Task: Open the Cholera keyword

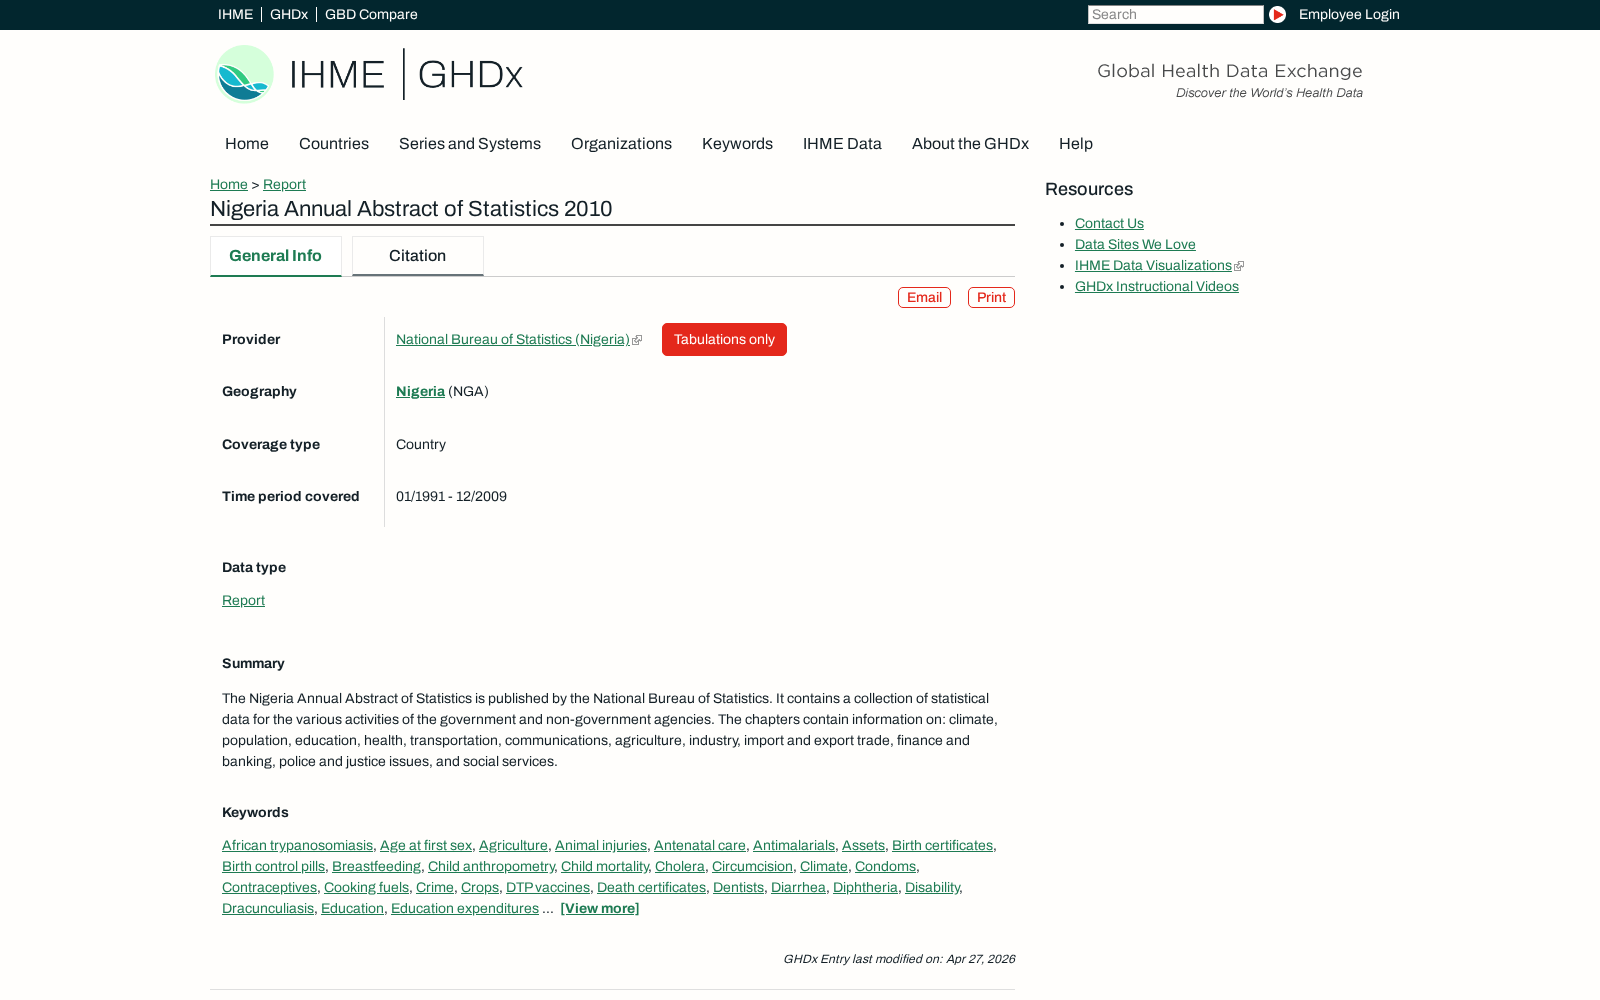Action: pyautogui.click(x=680, y=866)
